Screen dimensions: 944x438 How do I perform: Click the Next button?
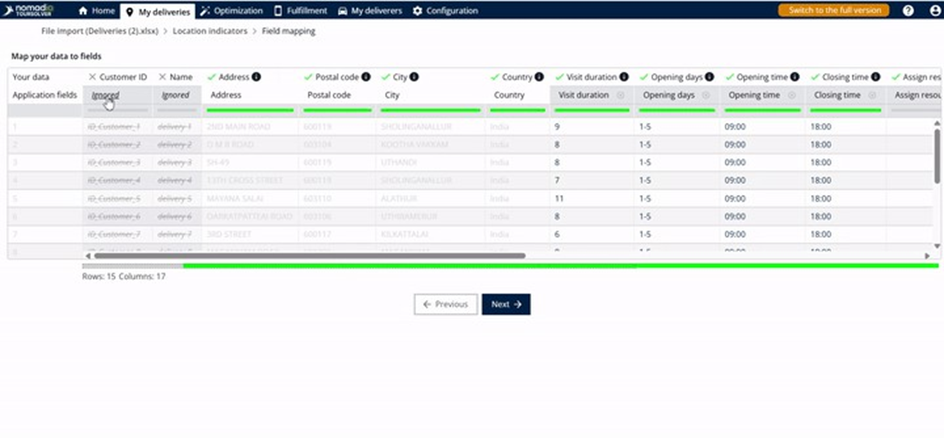506,304
